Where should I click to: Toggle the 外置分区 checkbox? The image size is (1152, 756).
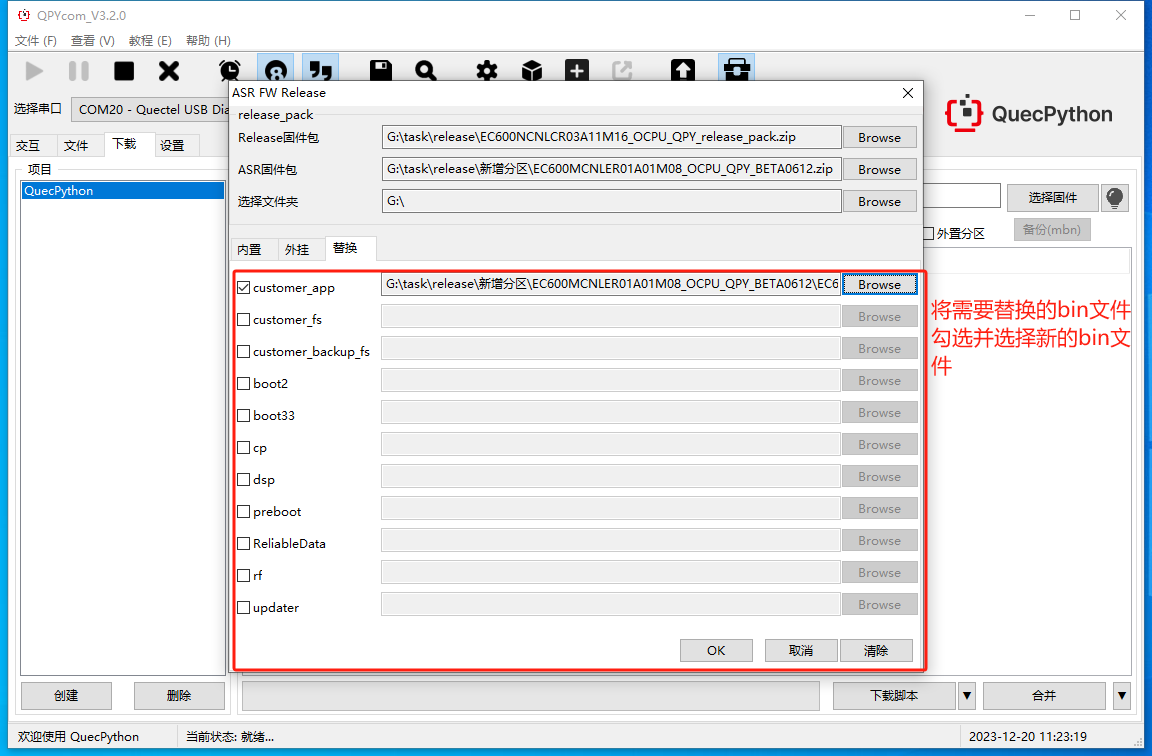coord(929,234)
